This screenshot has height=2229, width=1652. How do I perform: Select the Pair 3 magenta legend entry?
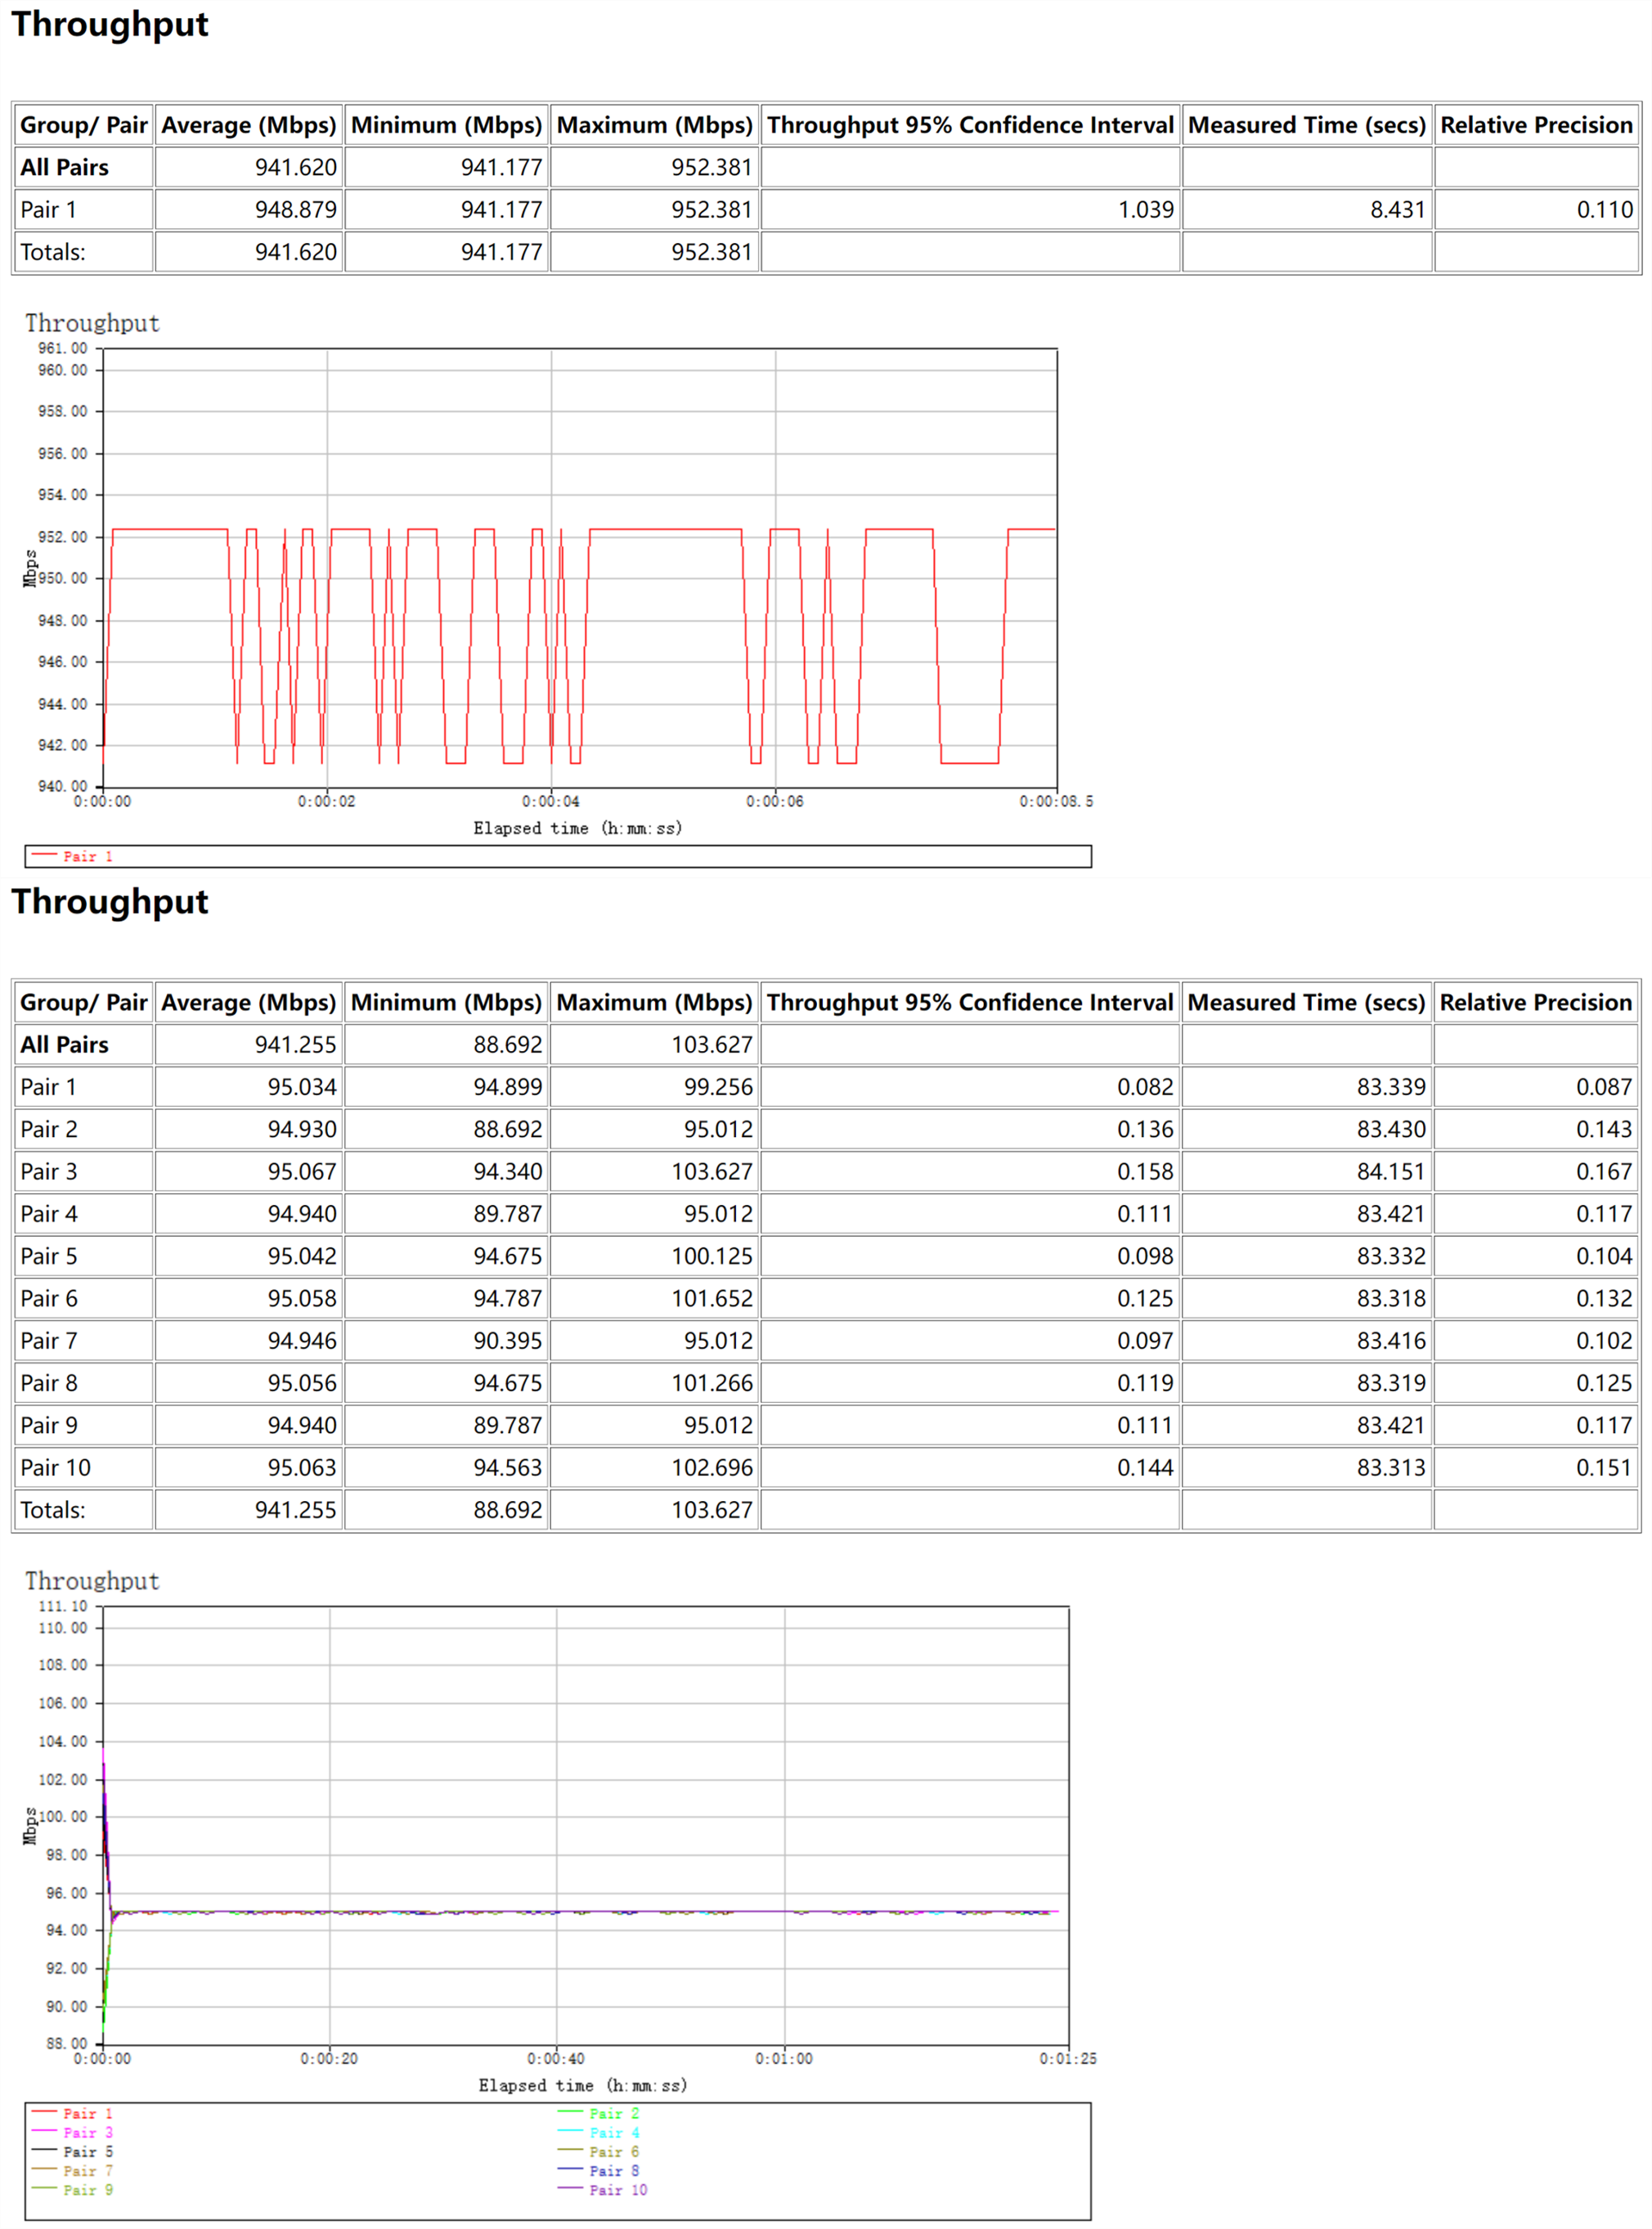(x=87, y=2132)
